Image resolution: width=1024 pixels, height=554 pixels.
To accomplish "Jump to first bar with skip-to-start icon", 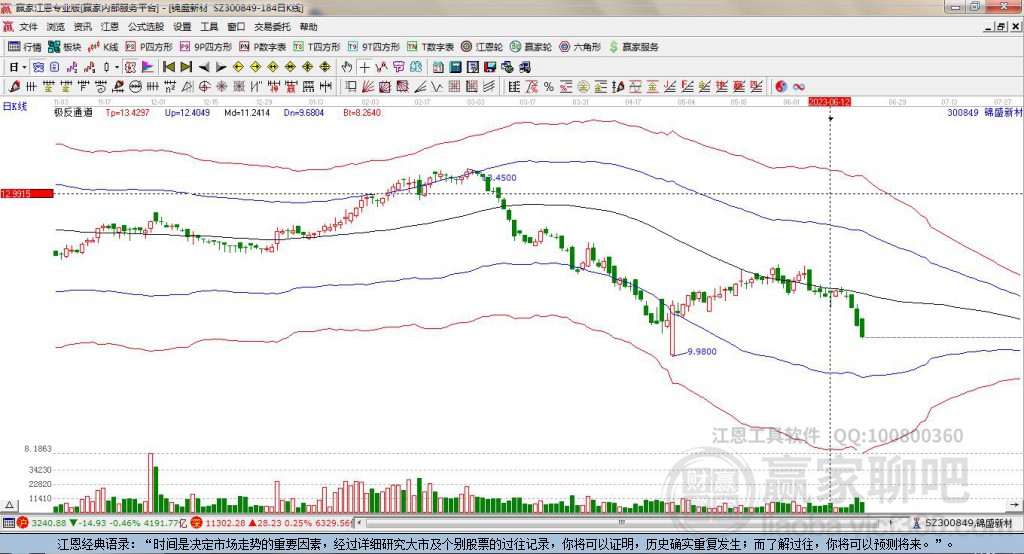I will (168, 67).
